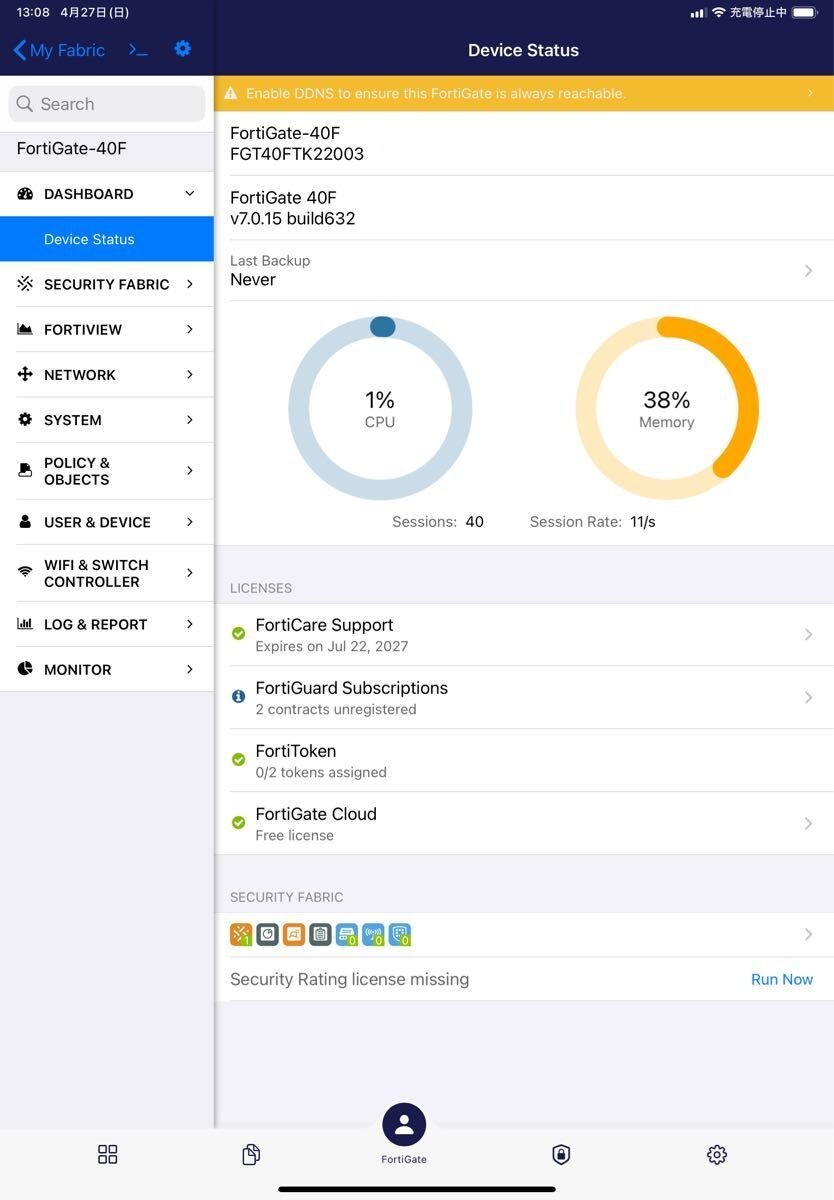
Task: Open FortiGuard Subscriptions row
Action: click(524, 698)
